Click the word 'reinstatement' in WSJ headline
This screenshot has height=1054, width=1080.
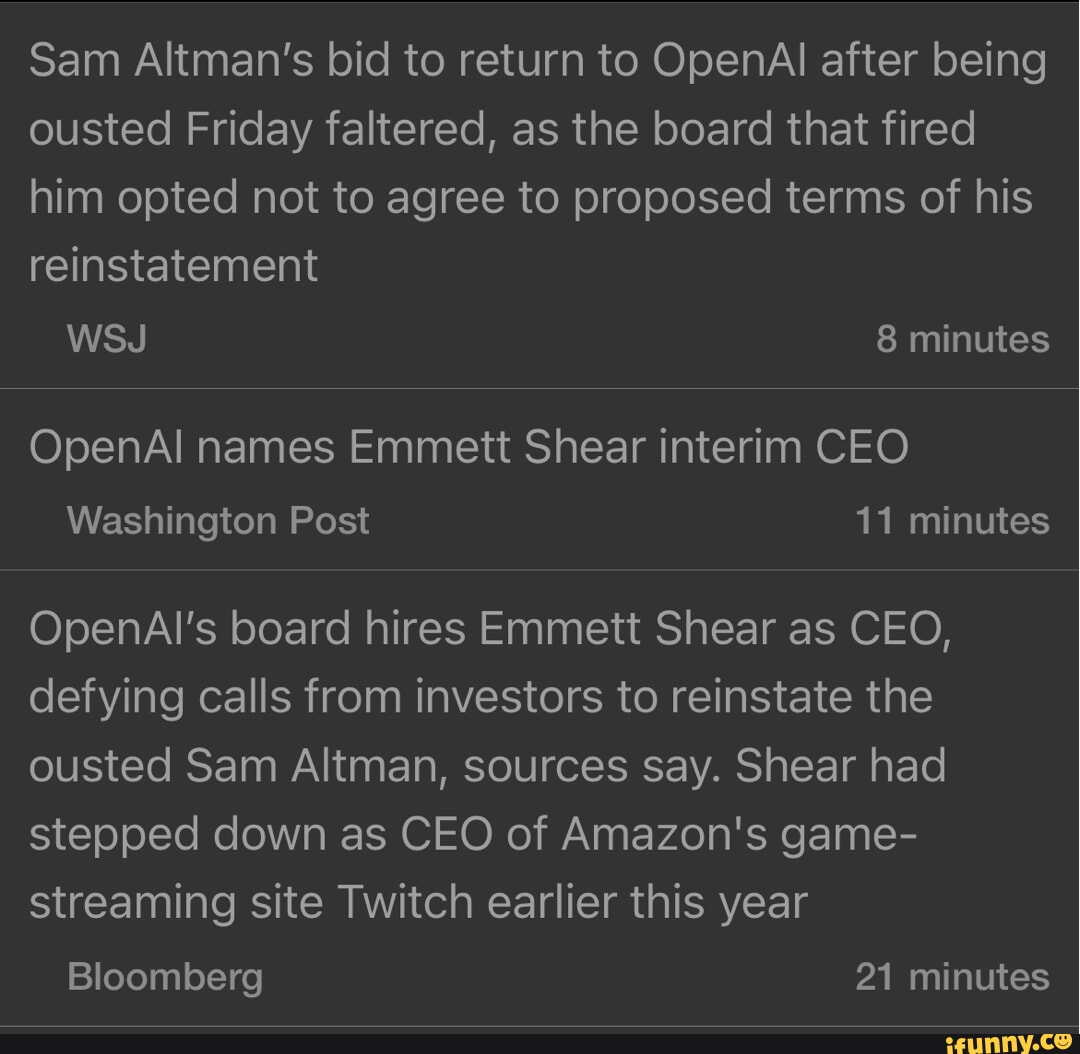(x=173, y=266)
